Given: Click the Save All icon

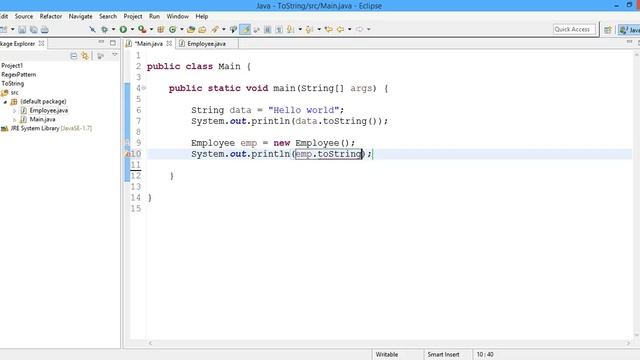Looking at the screenshot, I should [33, 29].
